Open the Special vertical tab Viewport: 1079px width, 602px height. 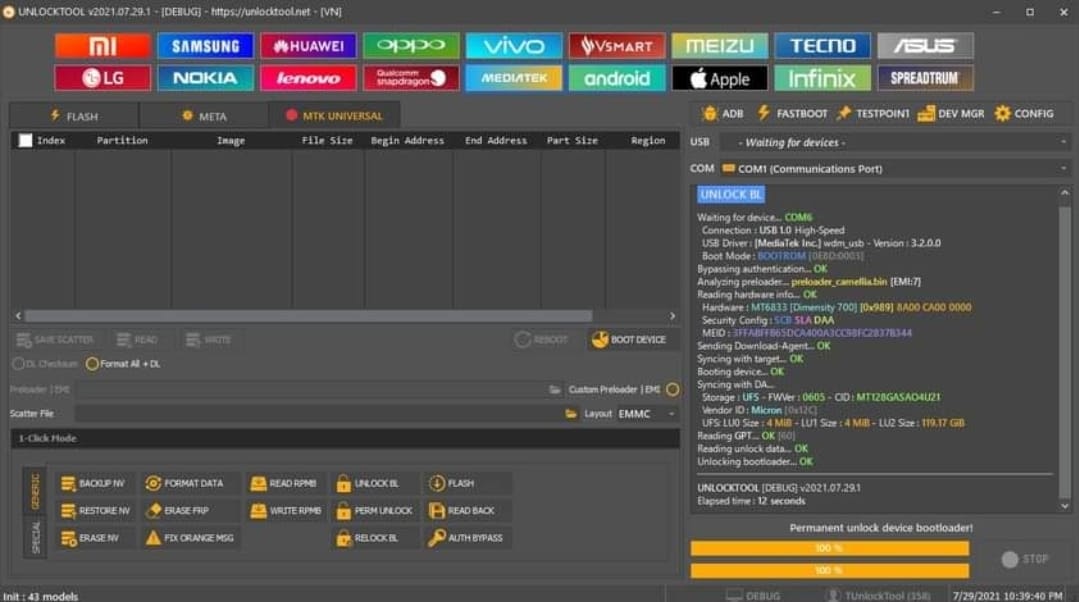(x=35, y=537)
